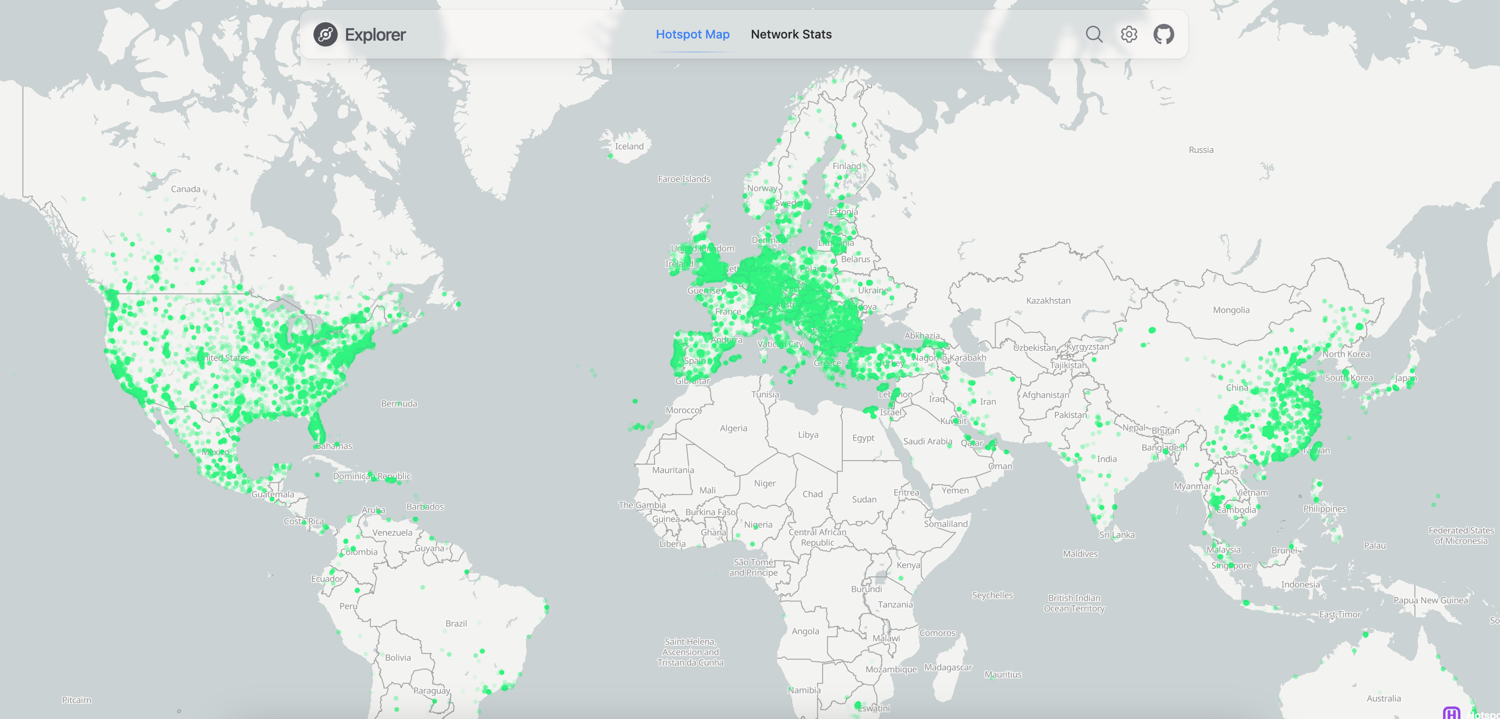The image size is (1500, 719).
Task: Click the Sri Lanka map label
Action: [x=1117, y=535]
